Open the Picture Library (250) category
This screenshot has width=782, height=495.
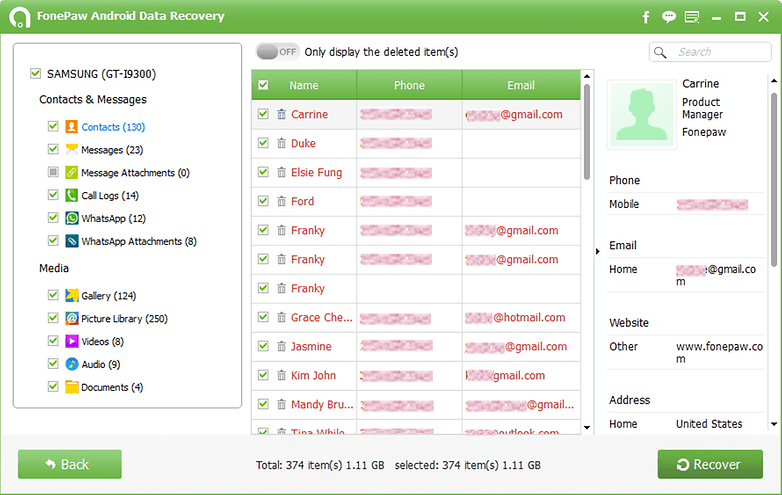(124, 319)
